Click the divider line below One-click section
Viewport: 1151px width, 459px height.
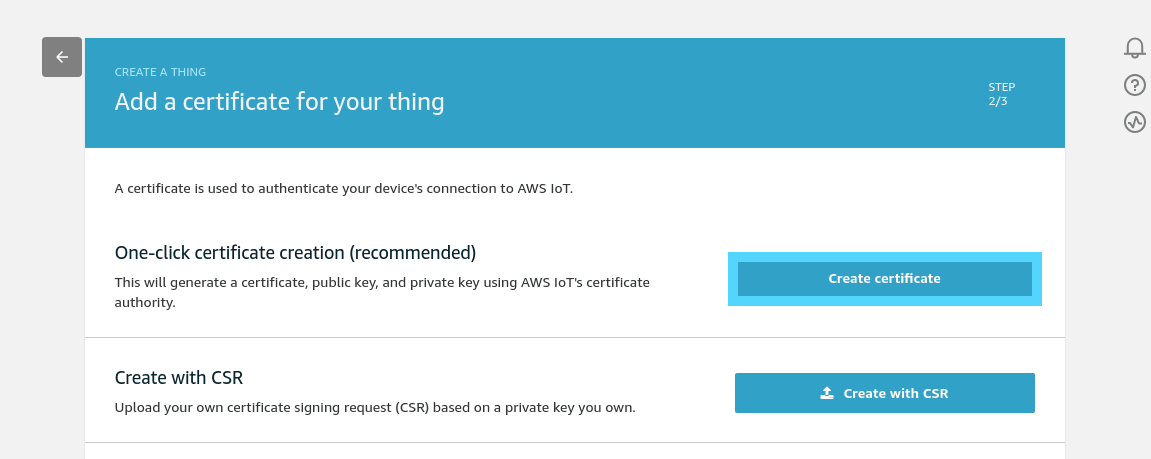tap(574, 337)
